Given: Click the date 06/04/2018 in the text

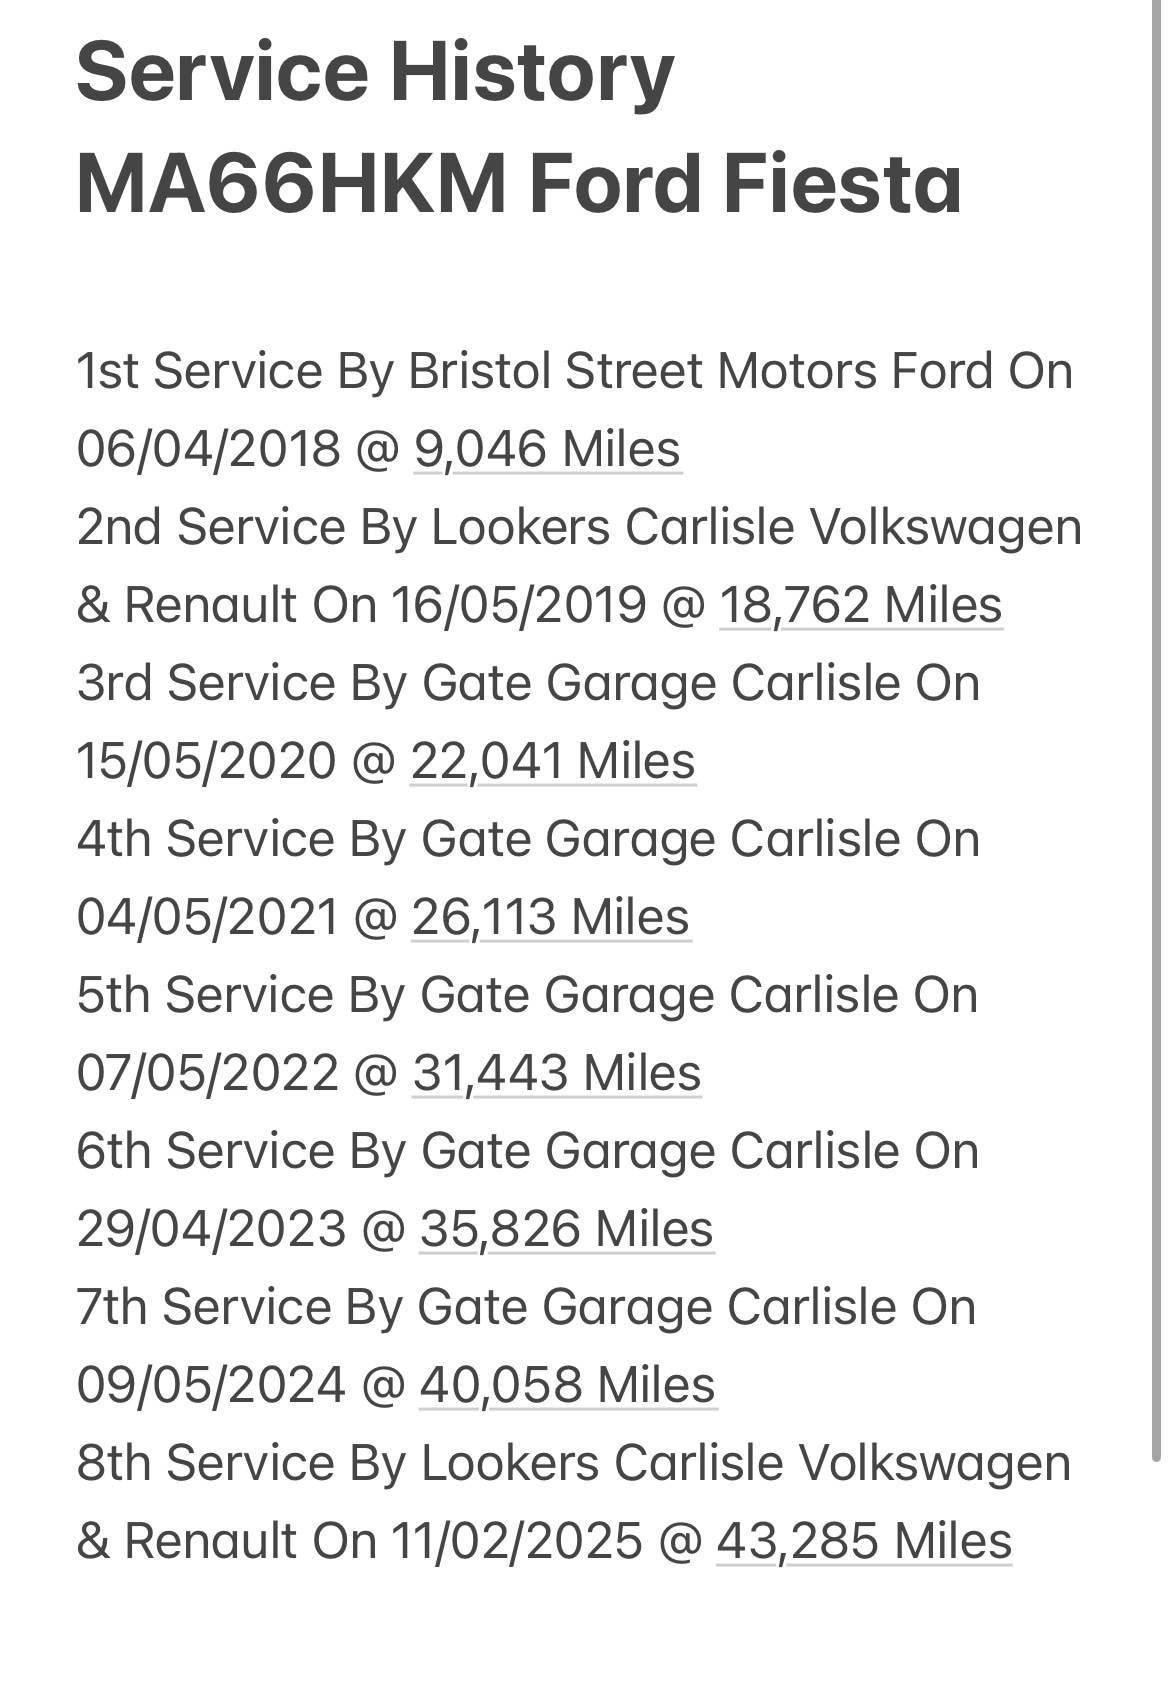Looking at the screenshot, I should pyautogui.click(x=208, y=449).
